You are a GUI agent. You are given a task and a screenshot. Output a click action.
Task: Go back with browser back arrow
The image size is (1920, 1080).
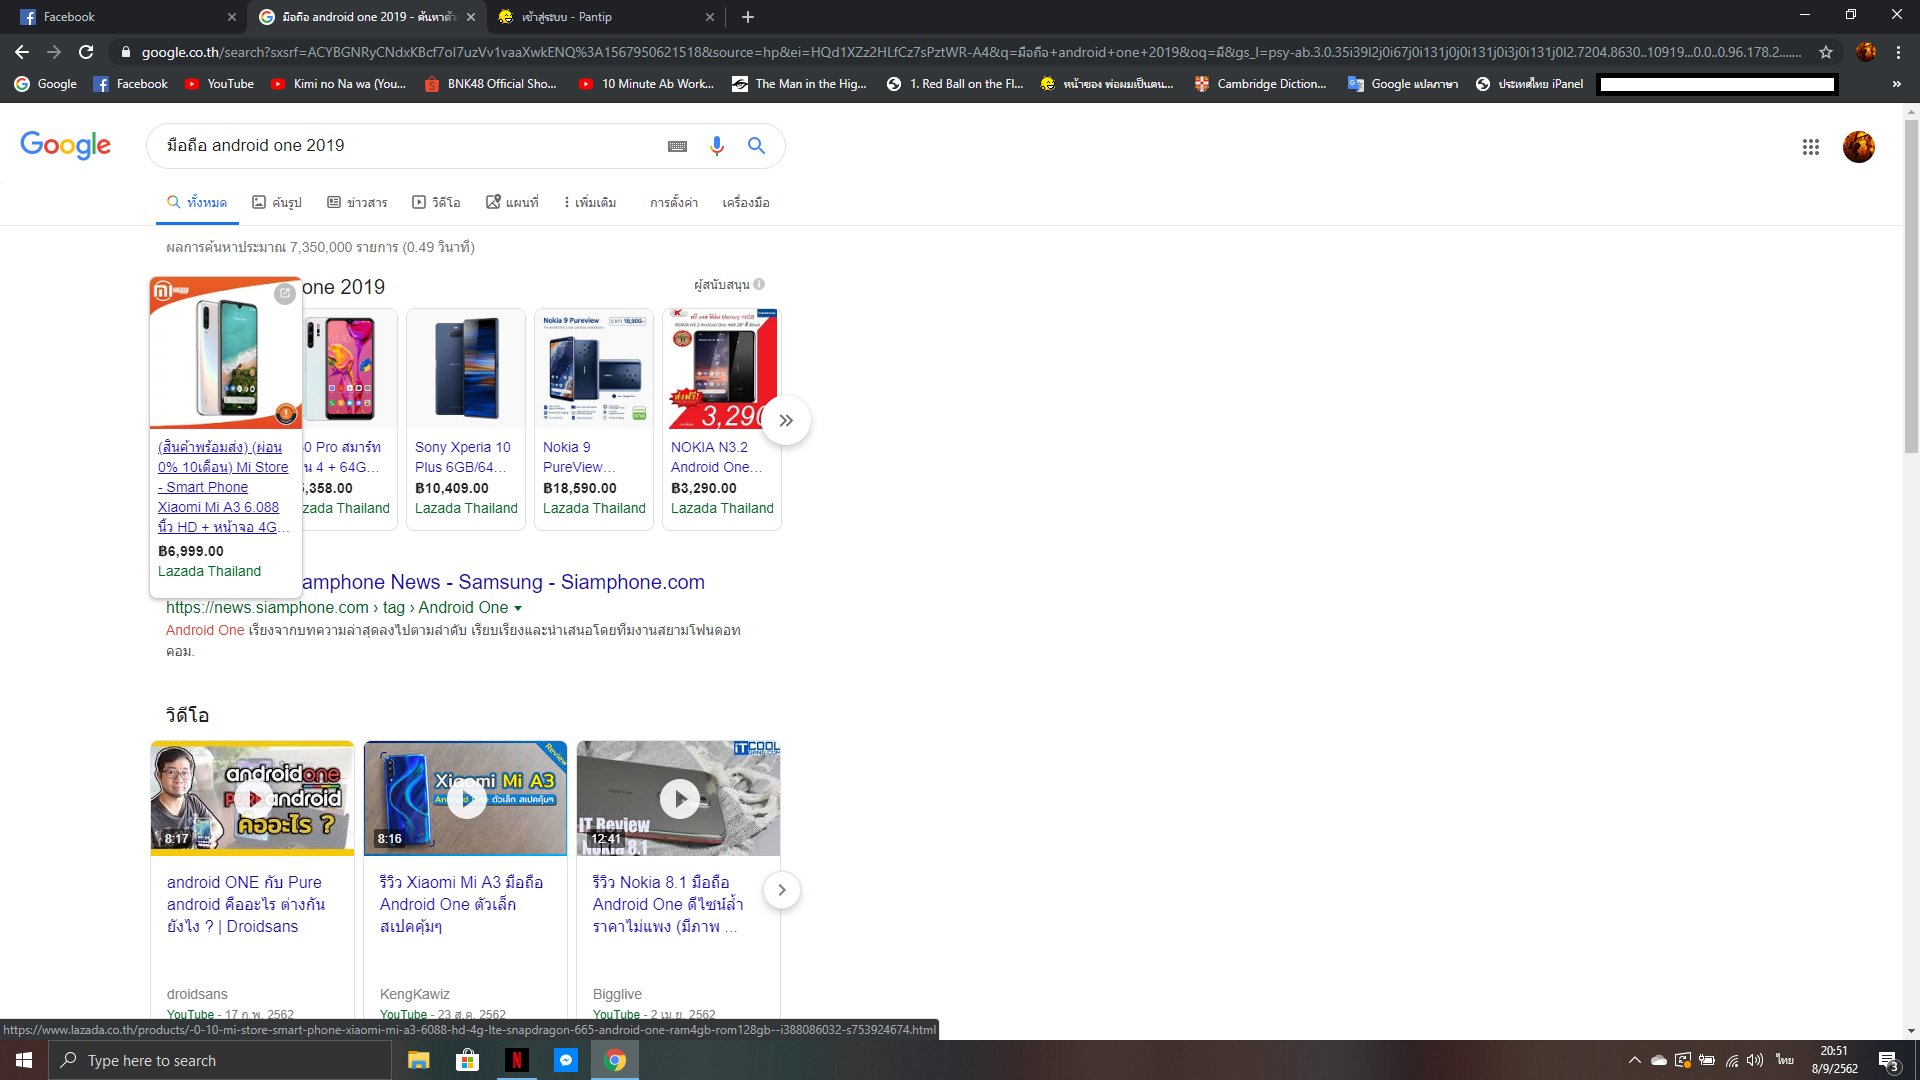pyautogui.click(x=22, y=52)
